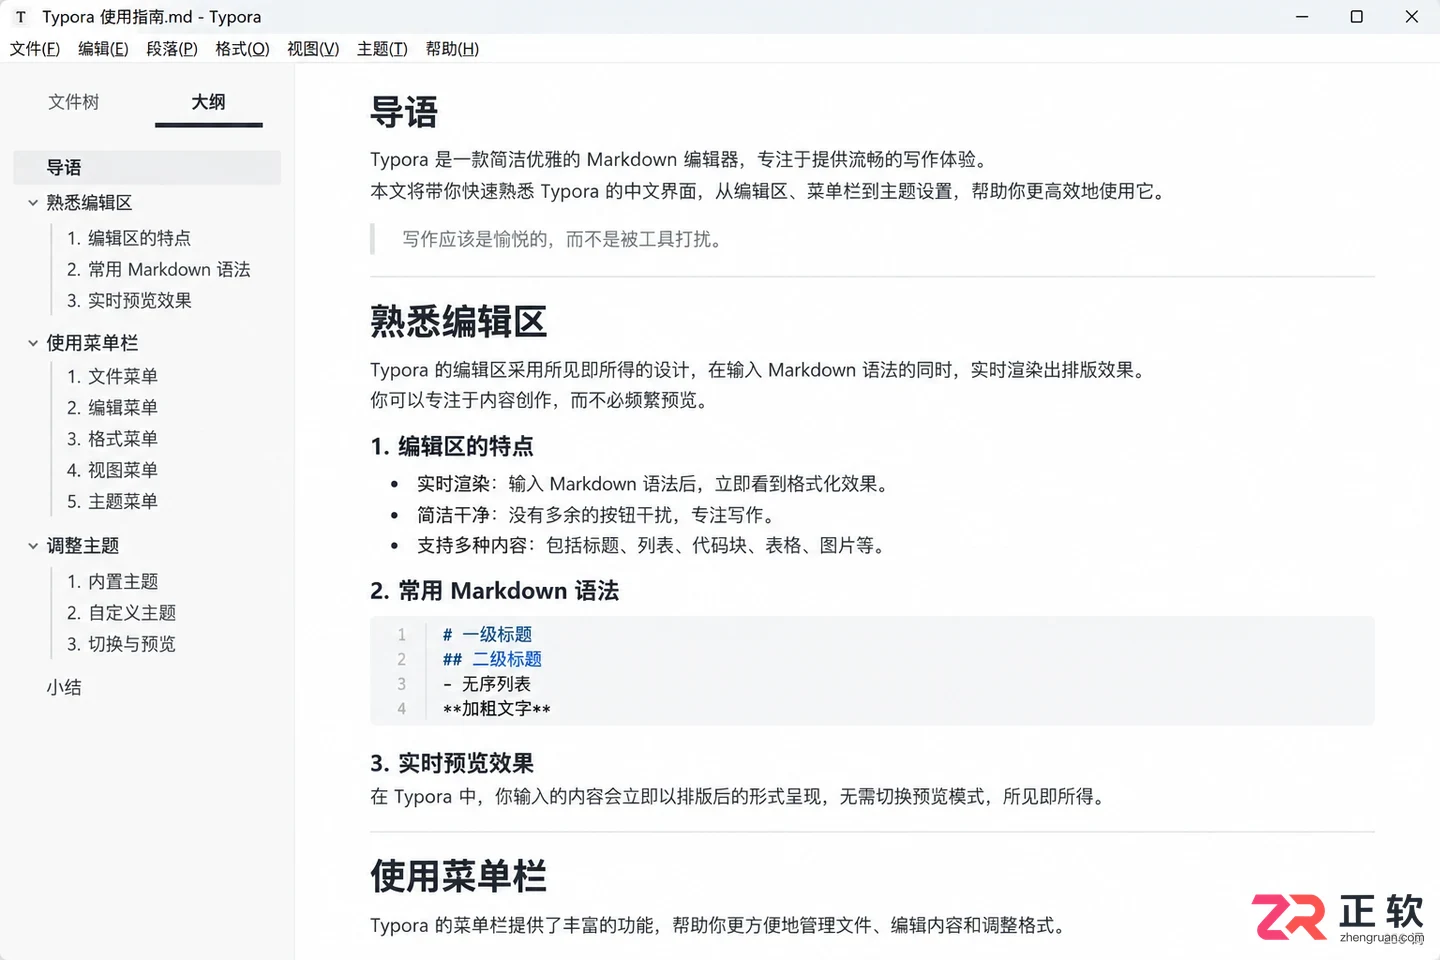Go to outline item 5. 主题菜单
The width and height of the screenshot is (1440, 960).
click(x=112, y=501)
